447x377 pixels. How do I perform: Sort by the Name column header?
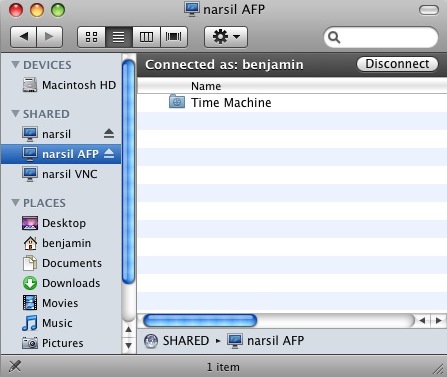coord(292,86)
